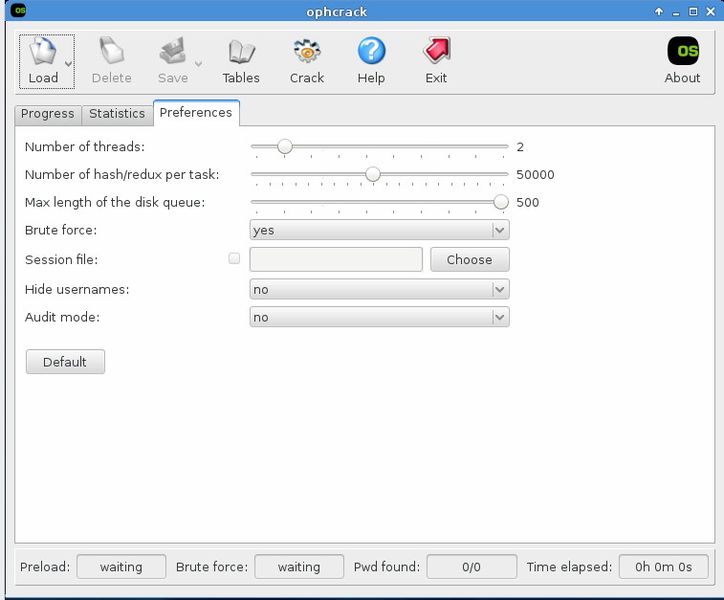724x600 pixels.
Task: Click the Pwd found 0/0 field
Action: coord(471,567)
